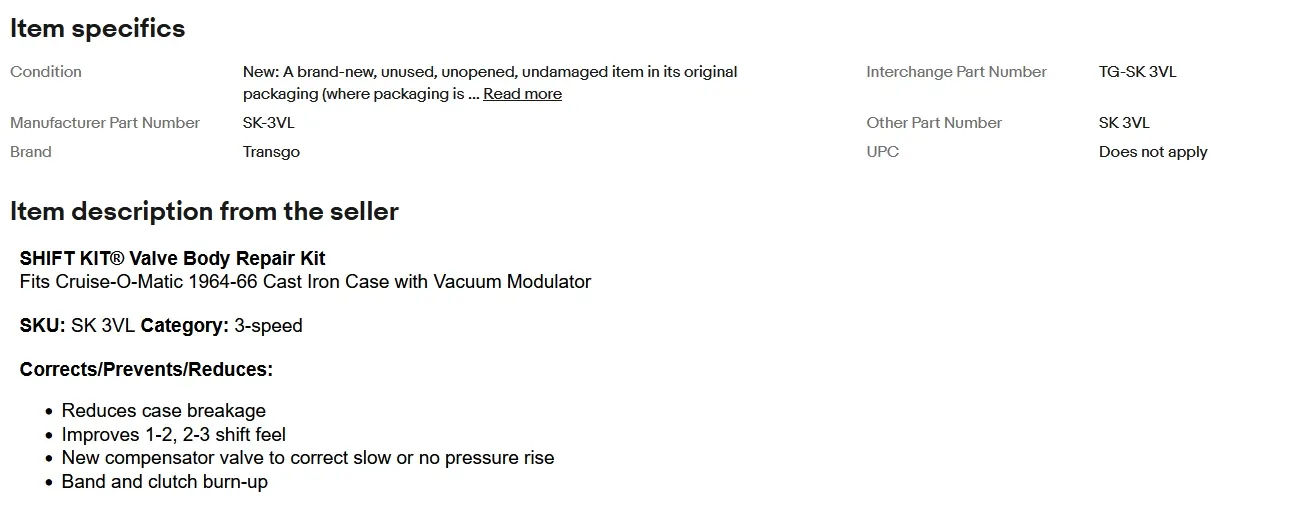
Task: Click the SHIFT KIT Valve Body Repair Kit title
Action: click(173, 258)
